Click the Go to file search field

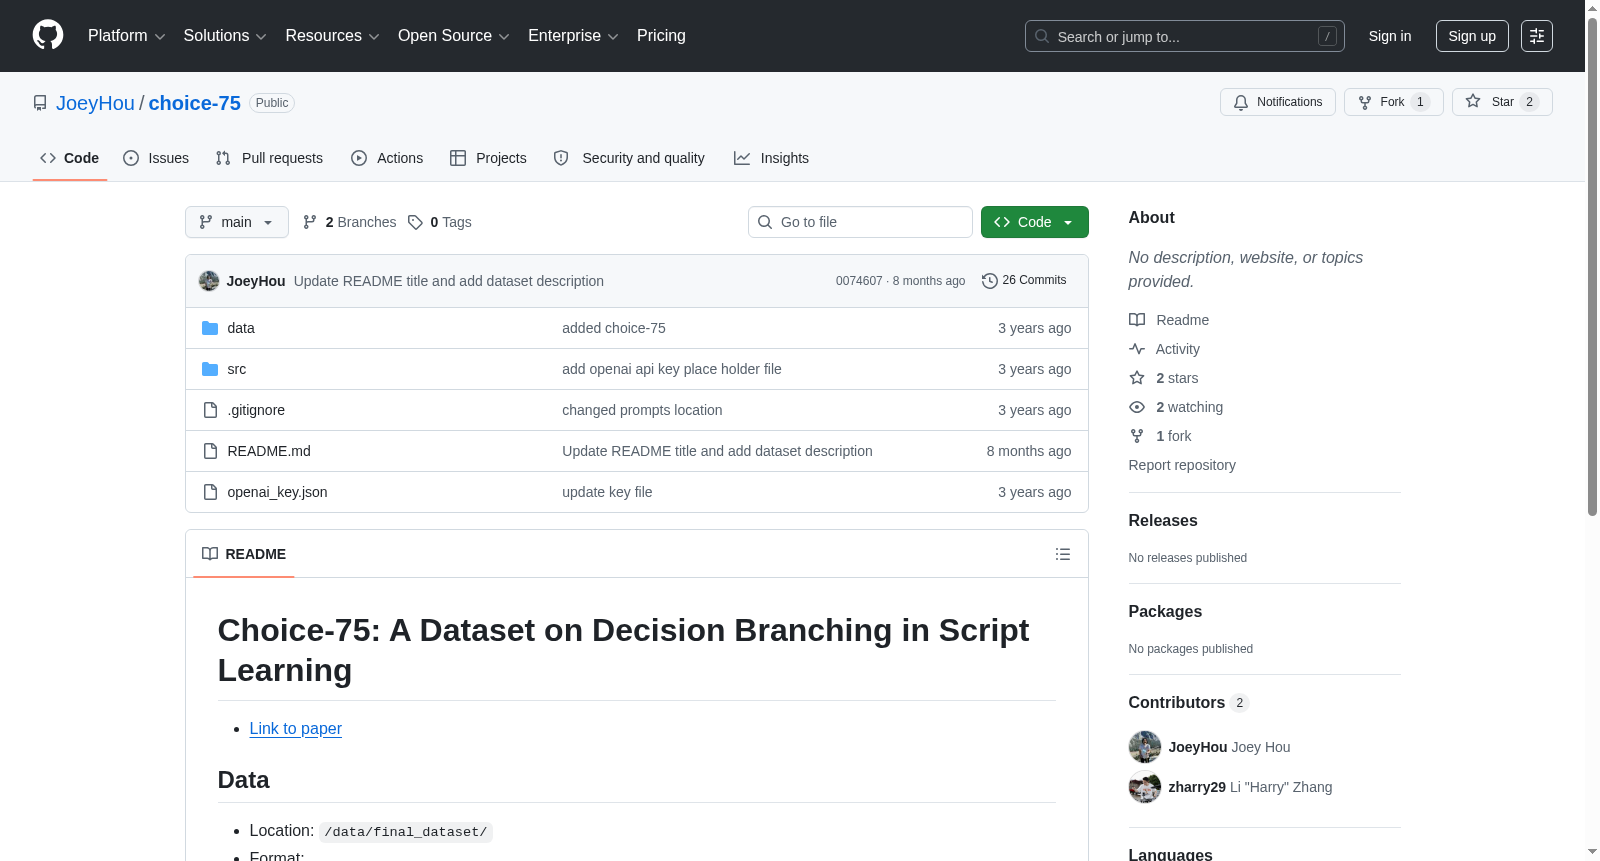(860, 222)
